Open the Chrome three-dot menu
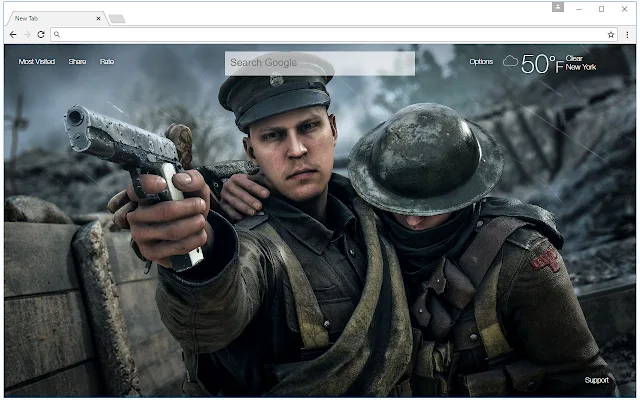The image size is (640, 400). tap(627, 35)
